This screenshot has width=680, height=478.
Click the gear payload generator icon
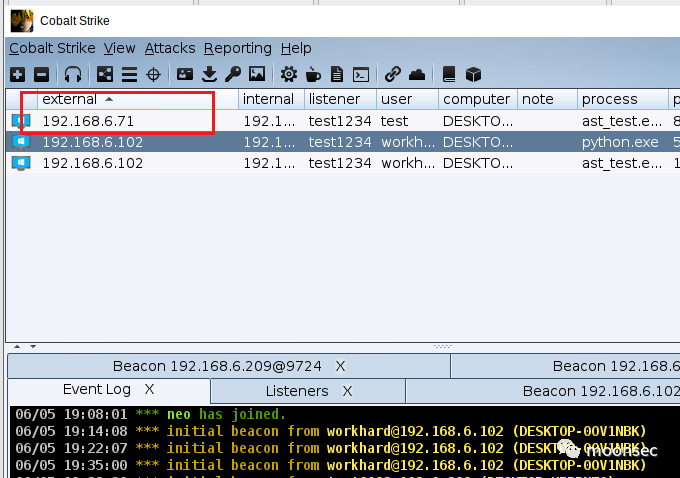pos(288,74)
